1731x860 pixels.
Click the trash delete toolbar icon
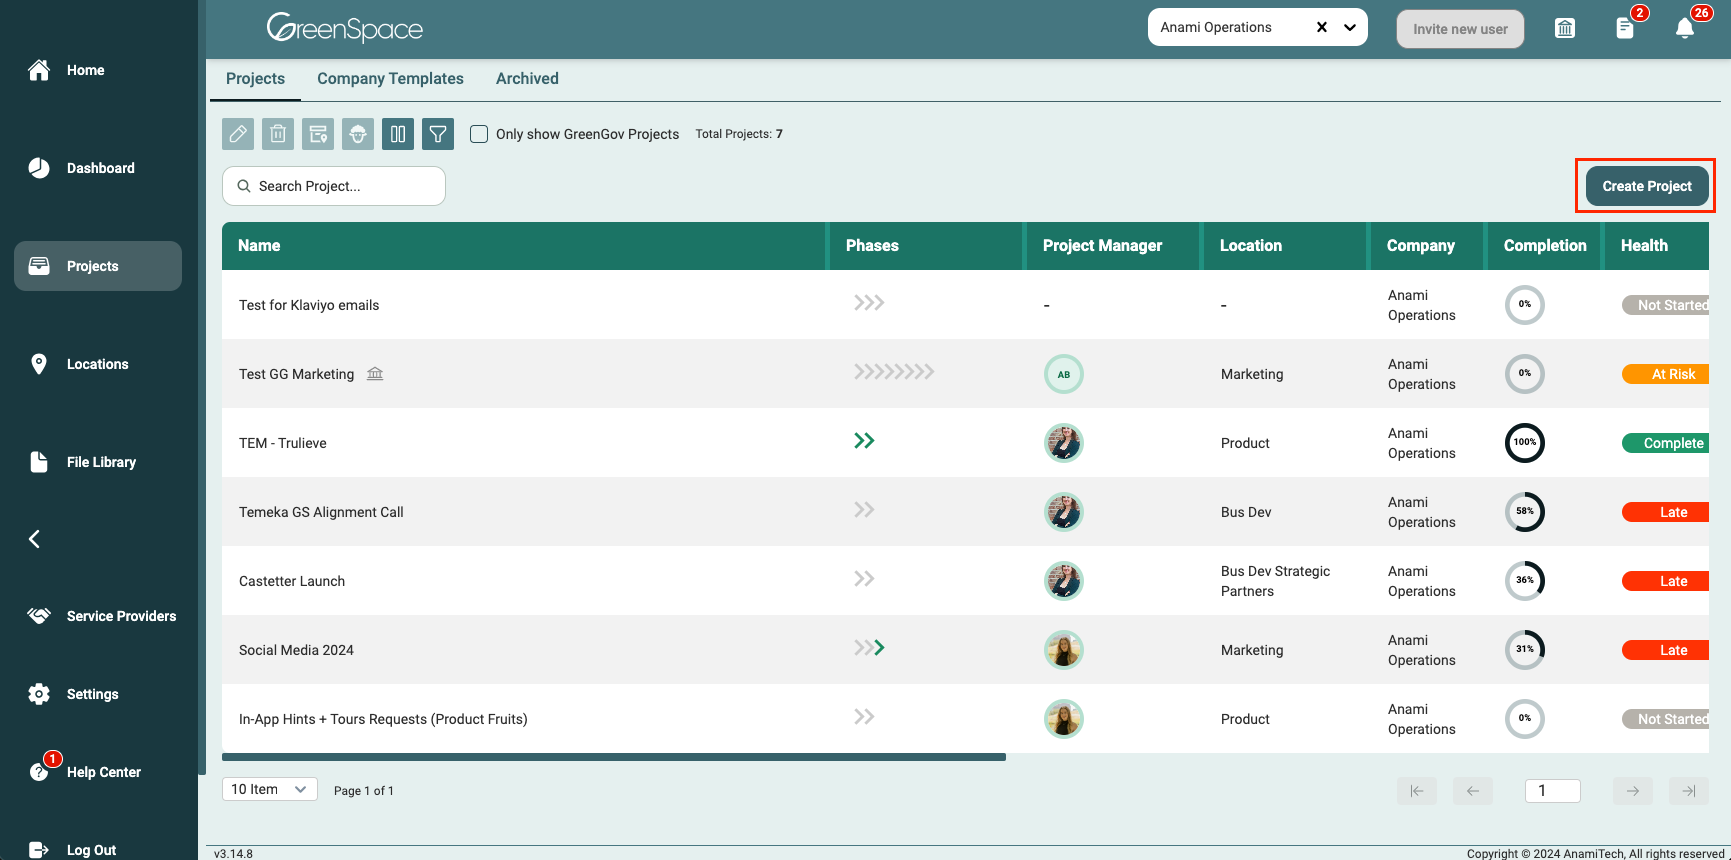coord(278,134)
